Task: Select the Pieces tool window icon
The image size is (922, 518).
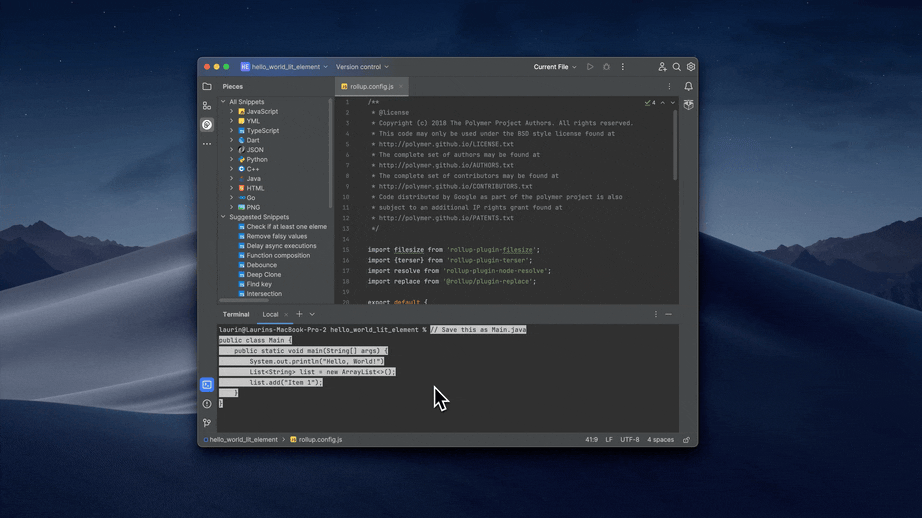Action: pyautogui.click(x=207, y=125)
